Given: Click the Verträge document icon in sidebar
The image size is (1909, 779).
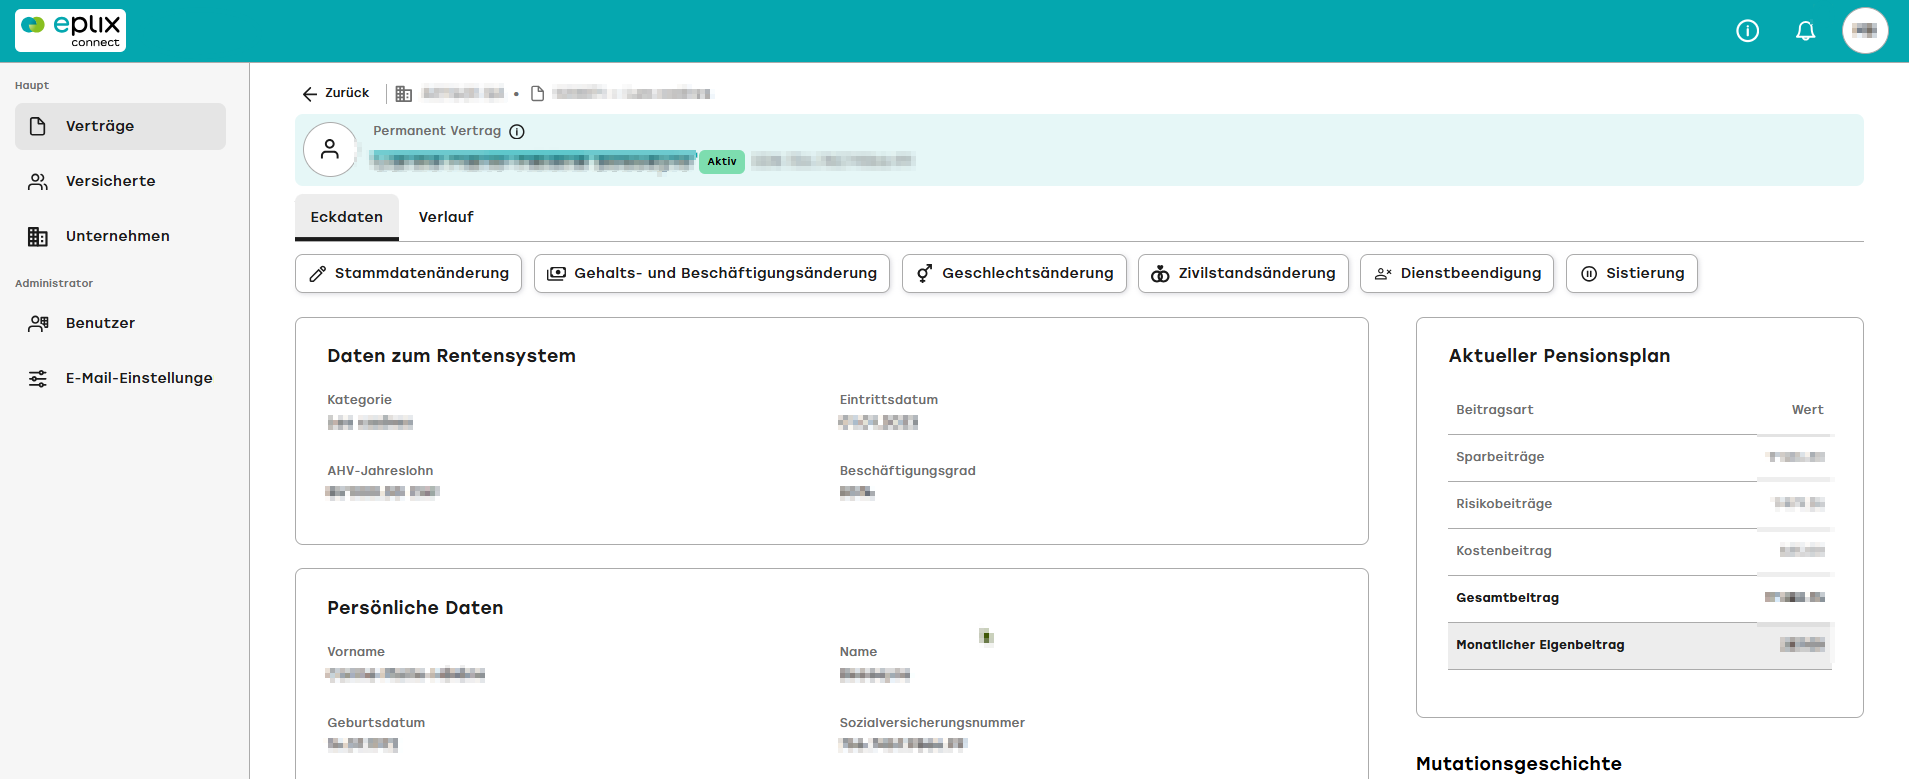Looking at the screenshot, I should click(x=38, y=126).
